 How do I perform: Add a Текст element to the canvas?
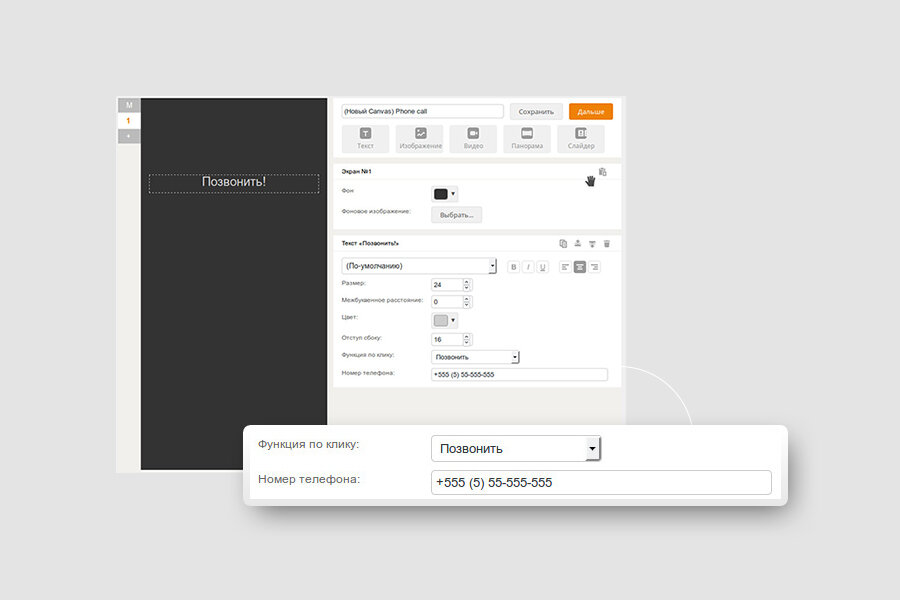click(x=365, y=139)
